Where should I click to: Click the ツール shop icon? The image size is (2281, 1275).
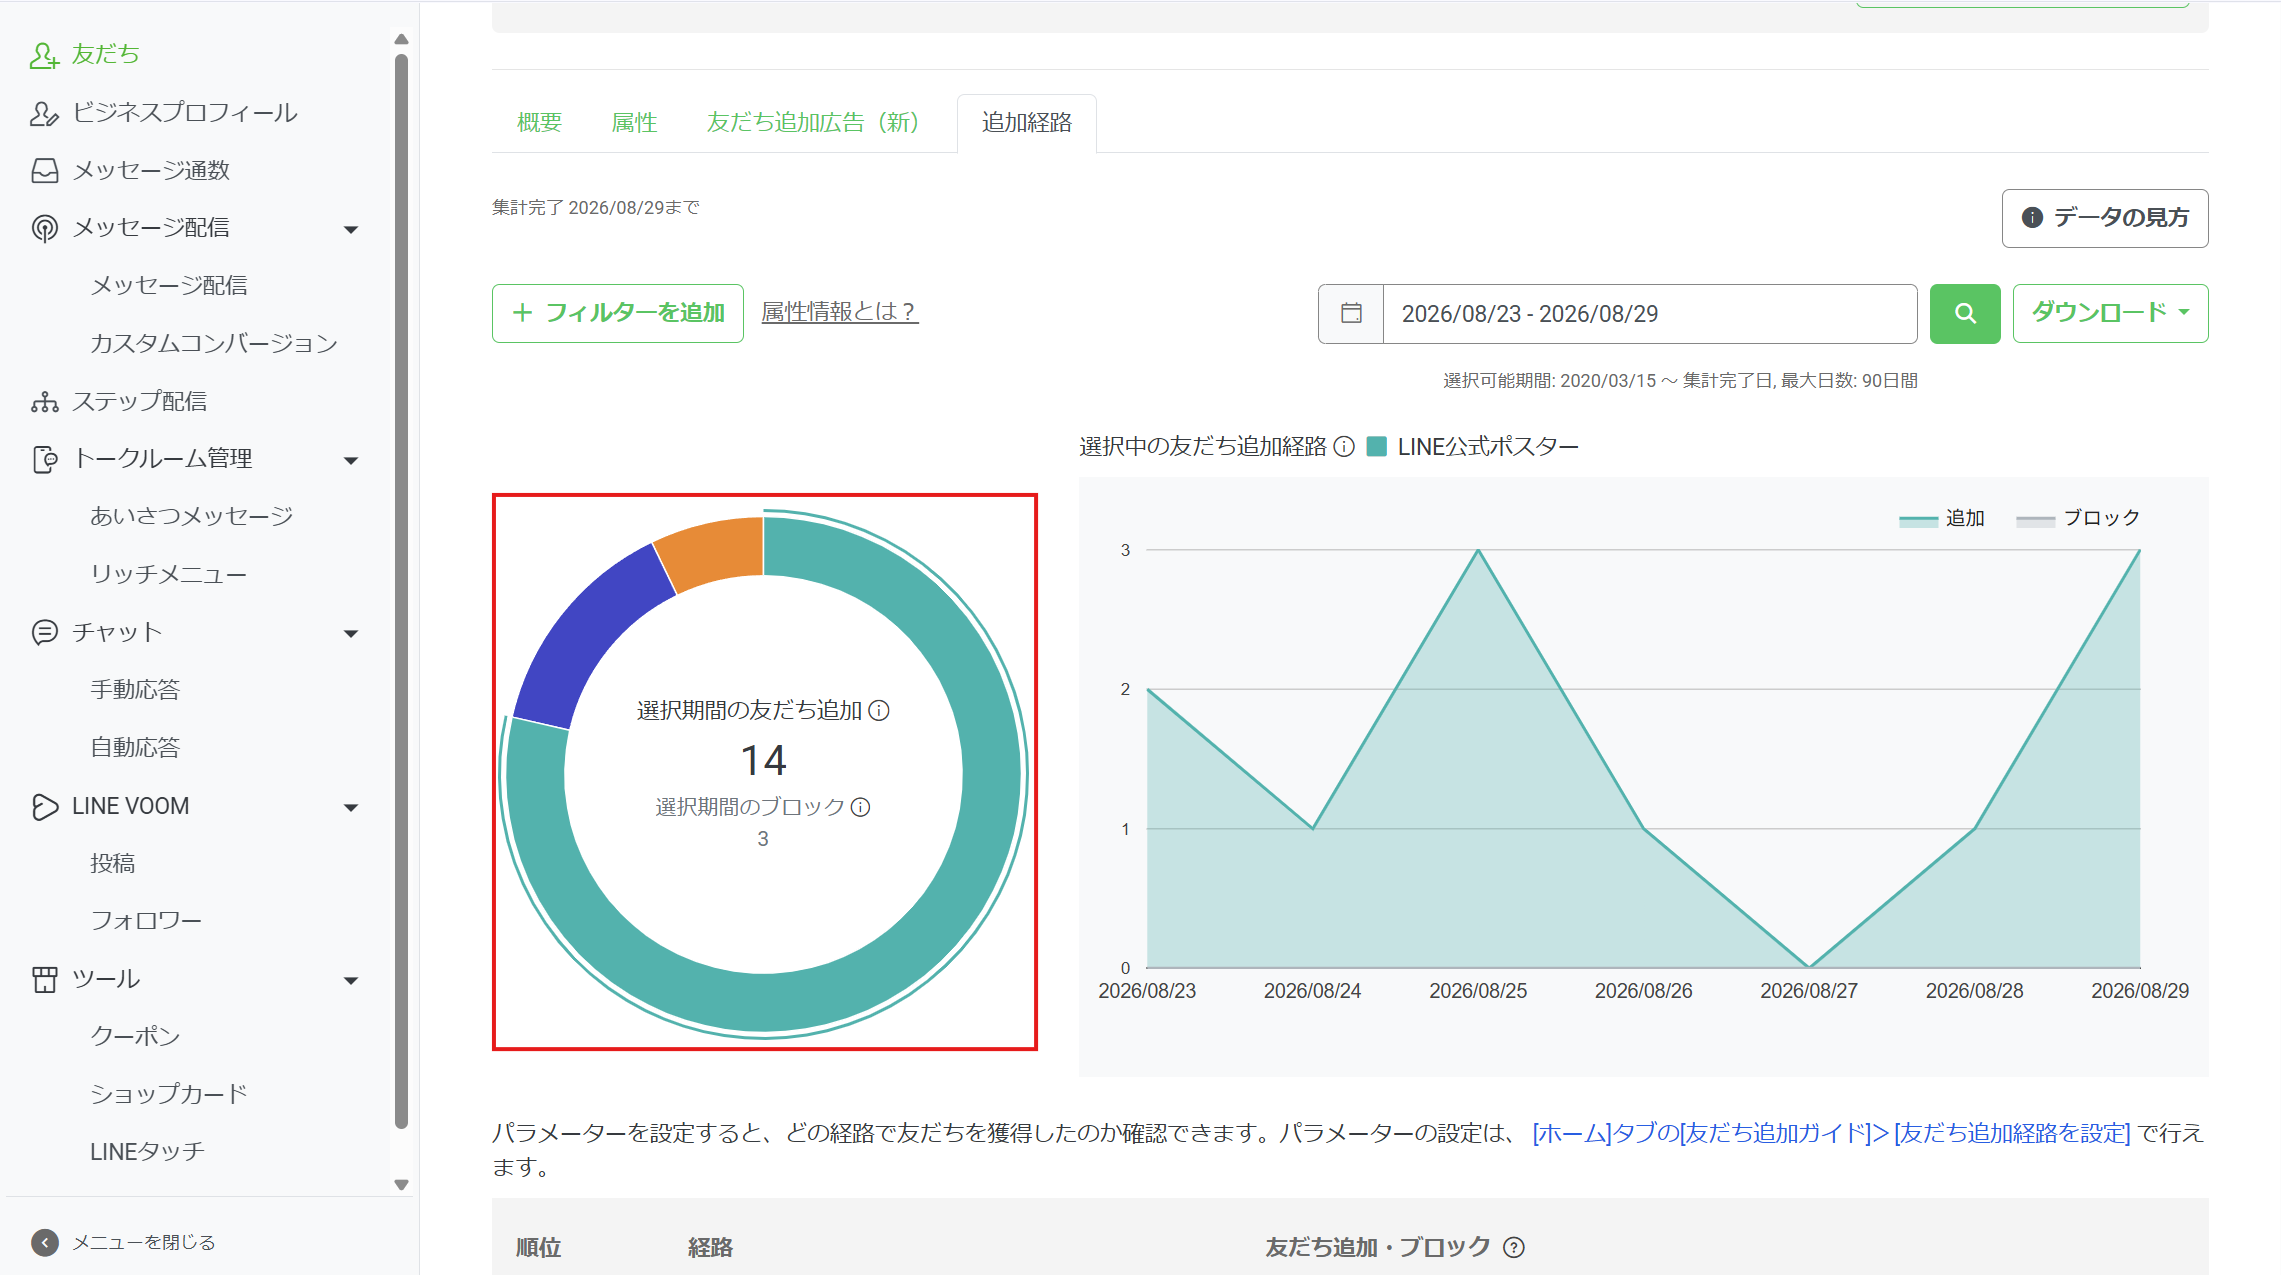44,979
